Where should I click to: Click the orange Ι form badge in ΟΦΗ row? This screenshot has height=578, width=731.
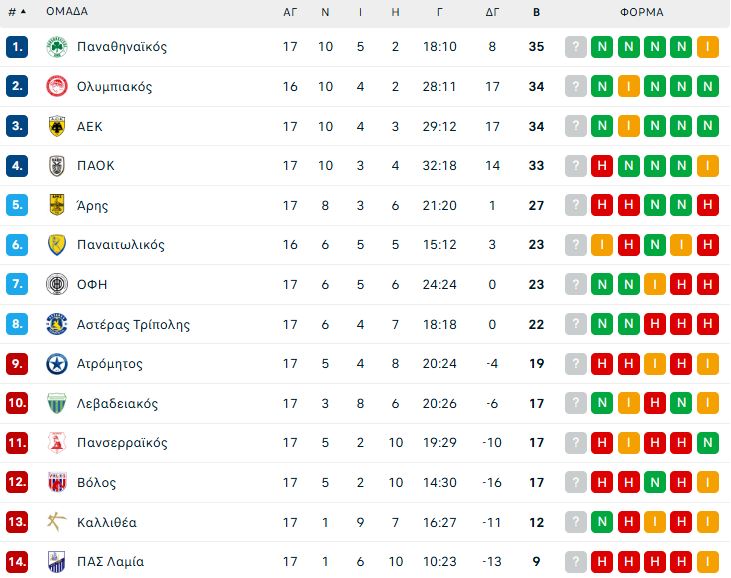point(655,284)
